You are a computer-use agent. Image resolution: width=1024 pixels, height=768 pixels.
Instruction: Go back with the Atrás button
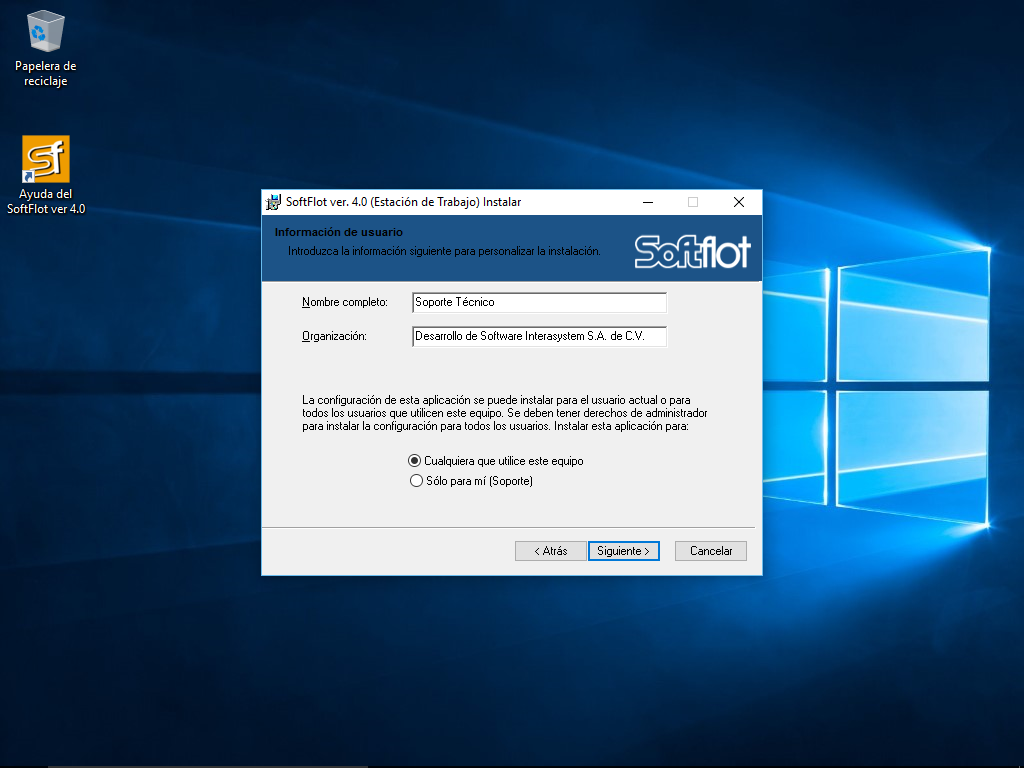[x=550, y=551]
